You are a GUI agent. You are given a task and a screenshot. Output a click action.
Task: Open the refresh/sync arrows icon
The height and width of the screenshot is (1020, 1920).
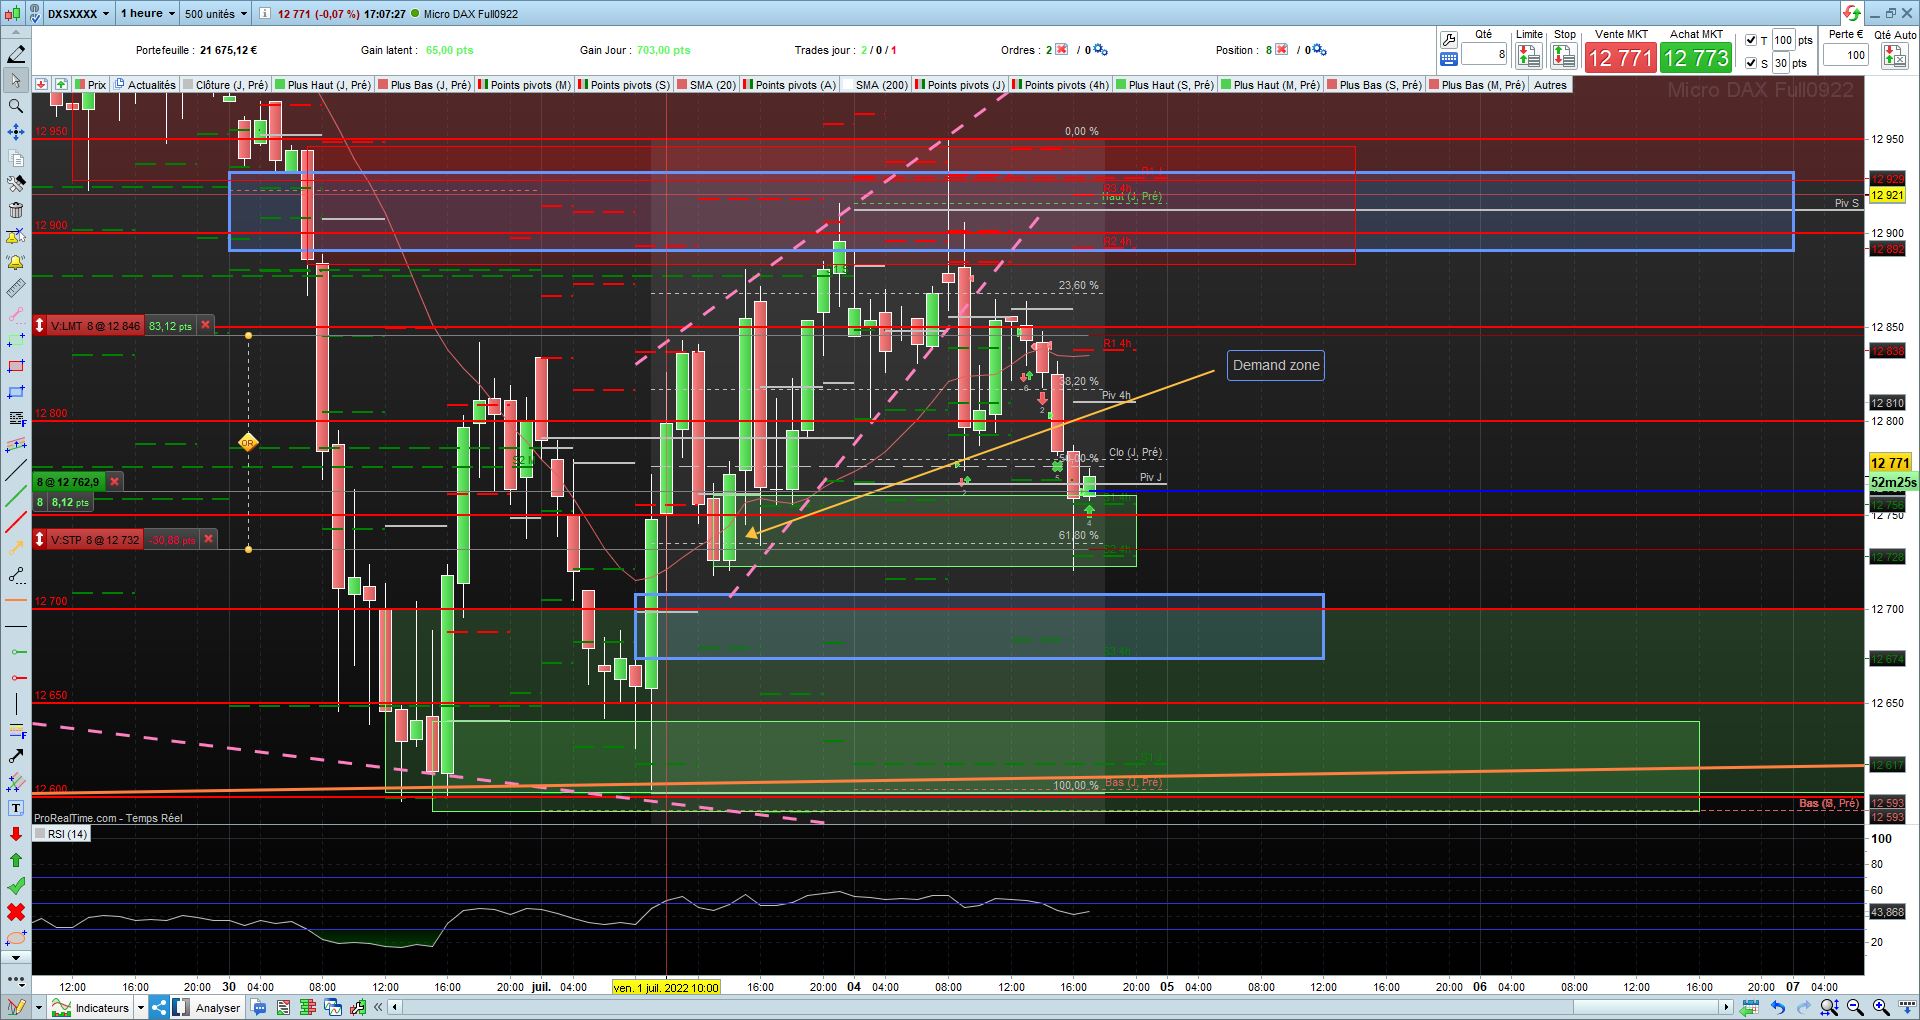(1852, 13)
